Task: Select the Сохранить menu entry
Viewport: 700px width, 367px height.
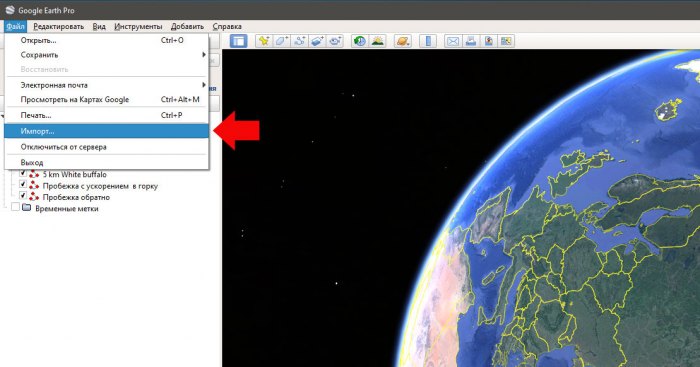Action: pos(106,55)
